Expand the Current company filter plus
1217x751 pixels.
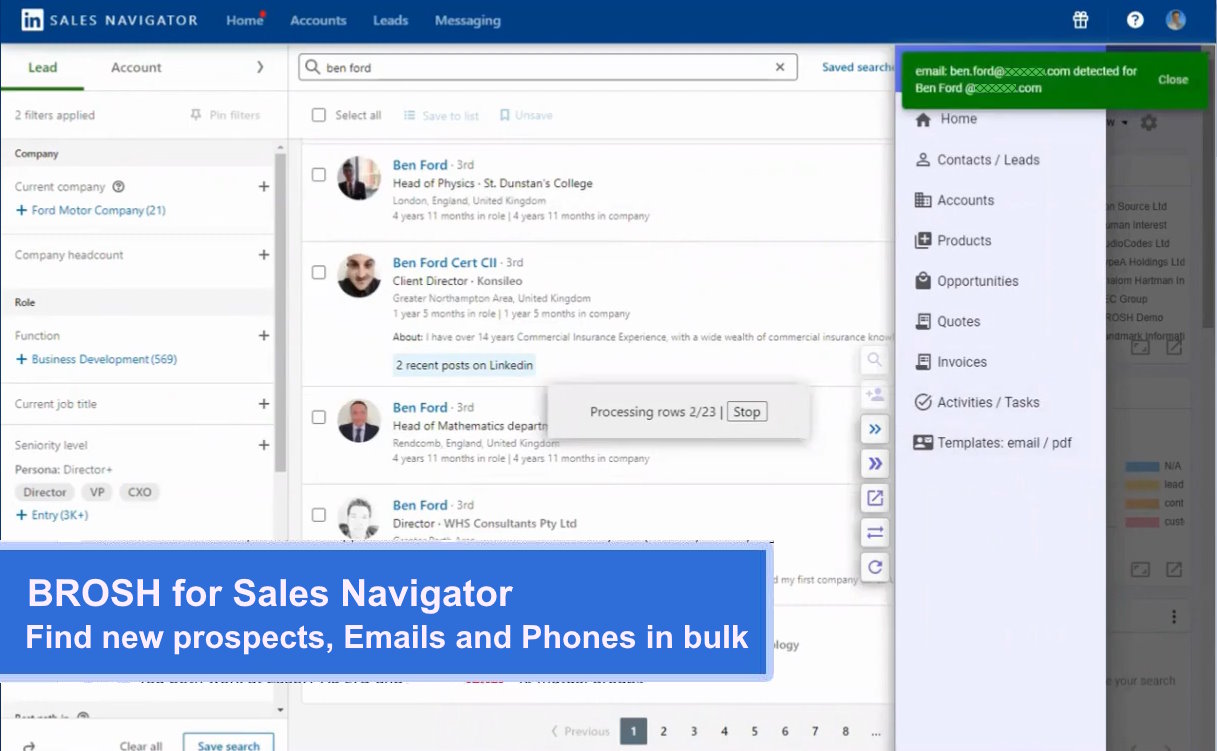(264, 187)
